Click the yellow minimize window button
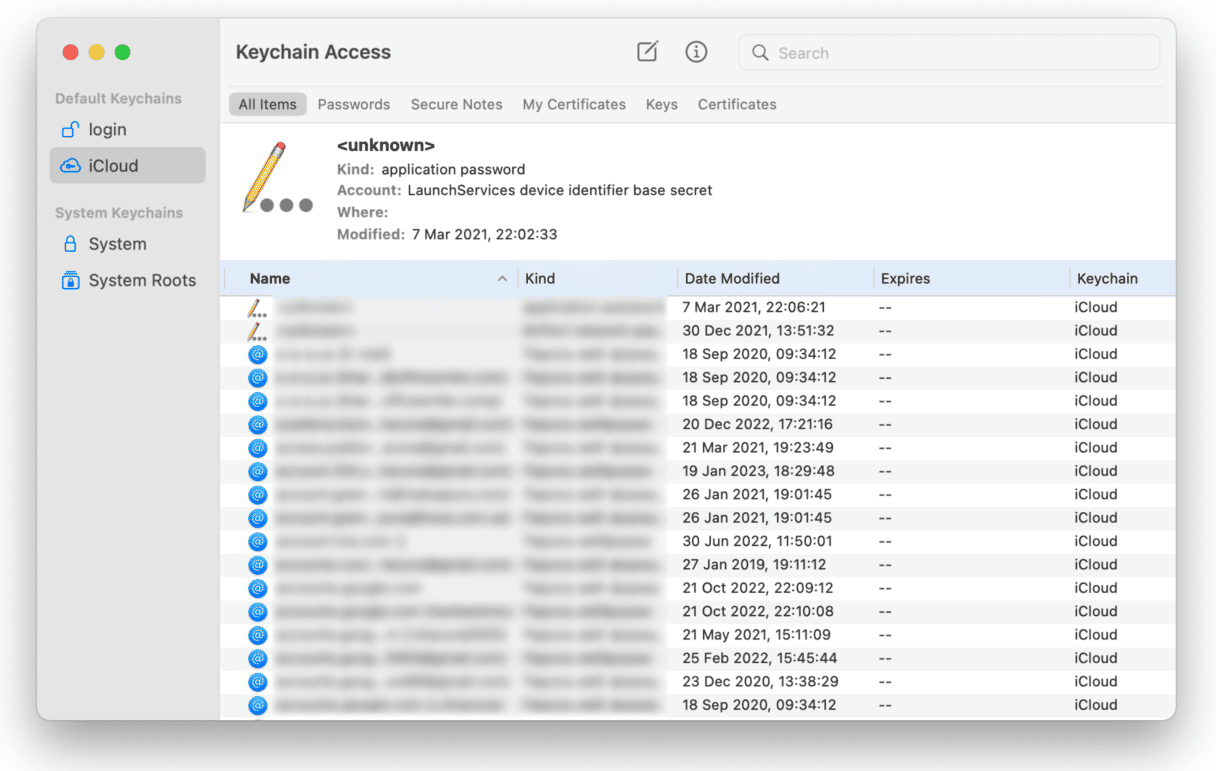Viewport: 1216px width, 771px height. pyautogui.click(x=96, y=52)
